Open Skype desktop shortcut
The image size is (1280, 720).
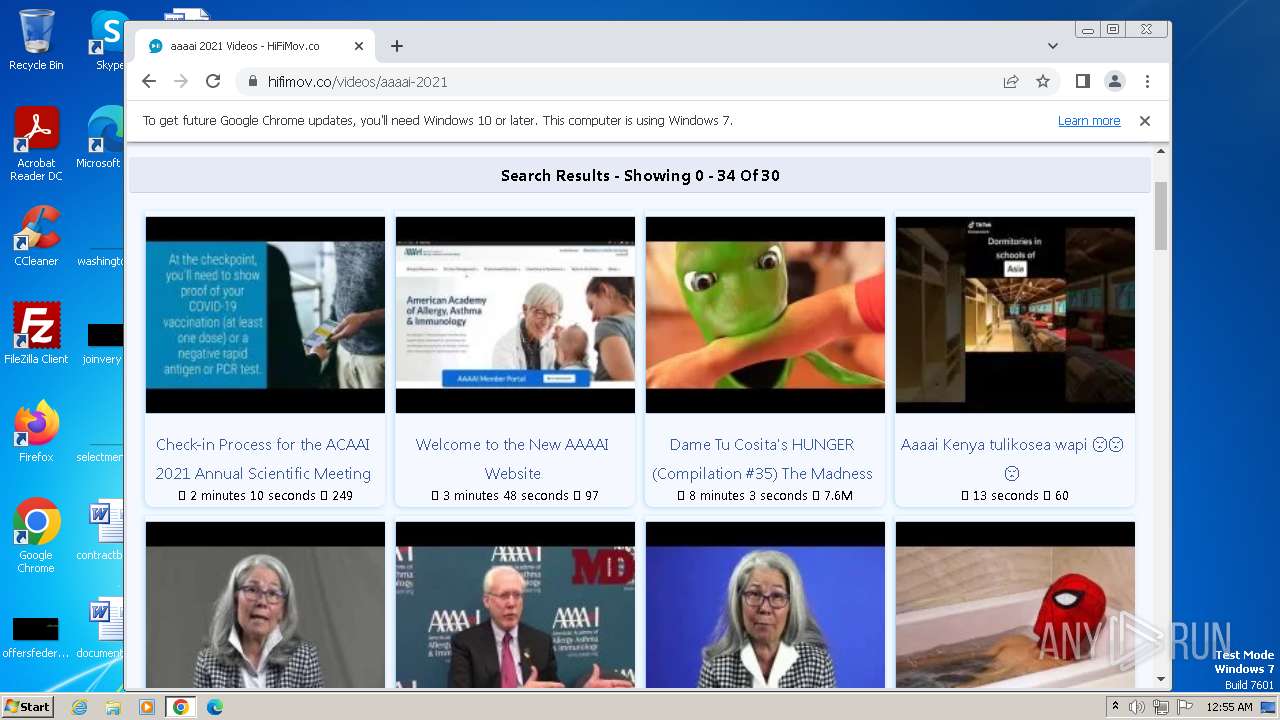[x=108, y=40]
